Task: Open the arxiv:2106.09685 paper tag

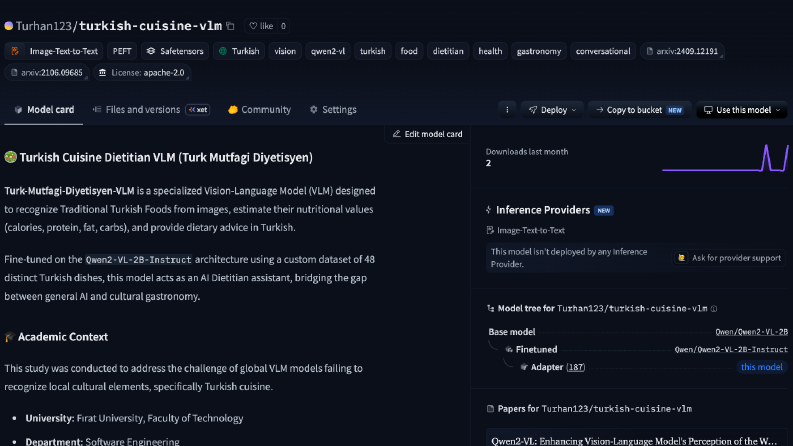Action: 47,73
